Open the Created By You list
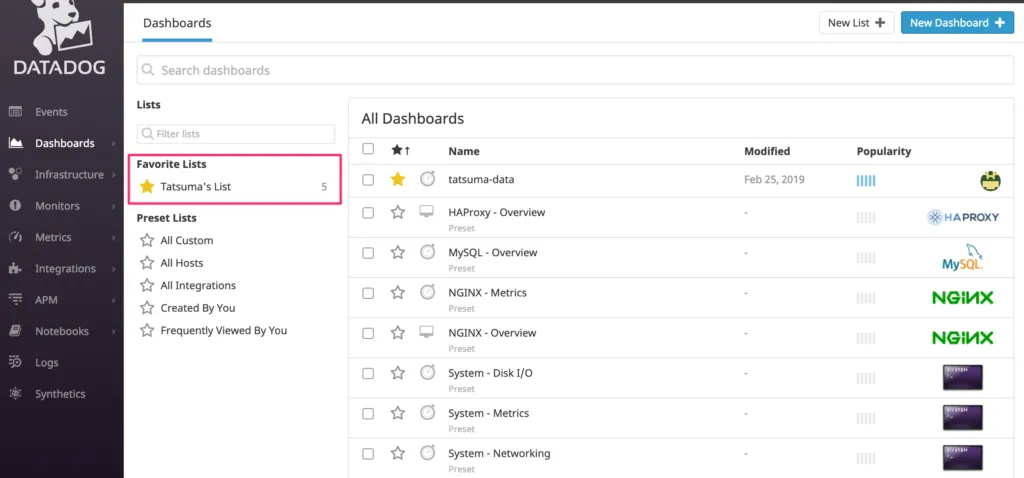Image resolution: width=1024 pixels, height=478 pixels. (x=198, y=308)
